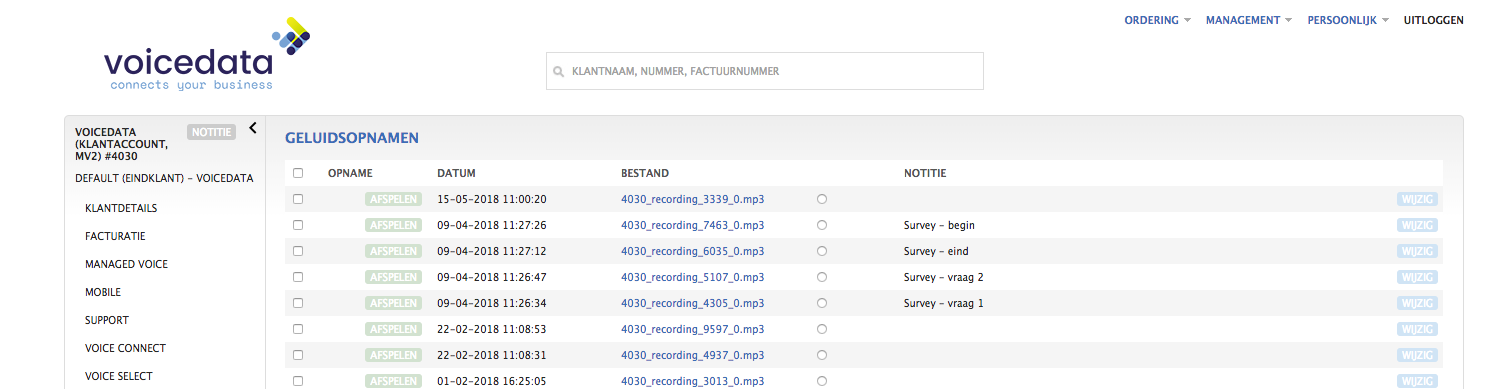Collapse the sidebar with the chevron arrow
The height and width of the screenshot is (389, 1485).
tap(253, 128)
